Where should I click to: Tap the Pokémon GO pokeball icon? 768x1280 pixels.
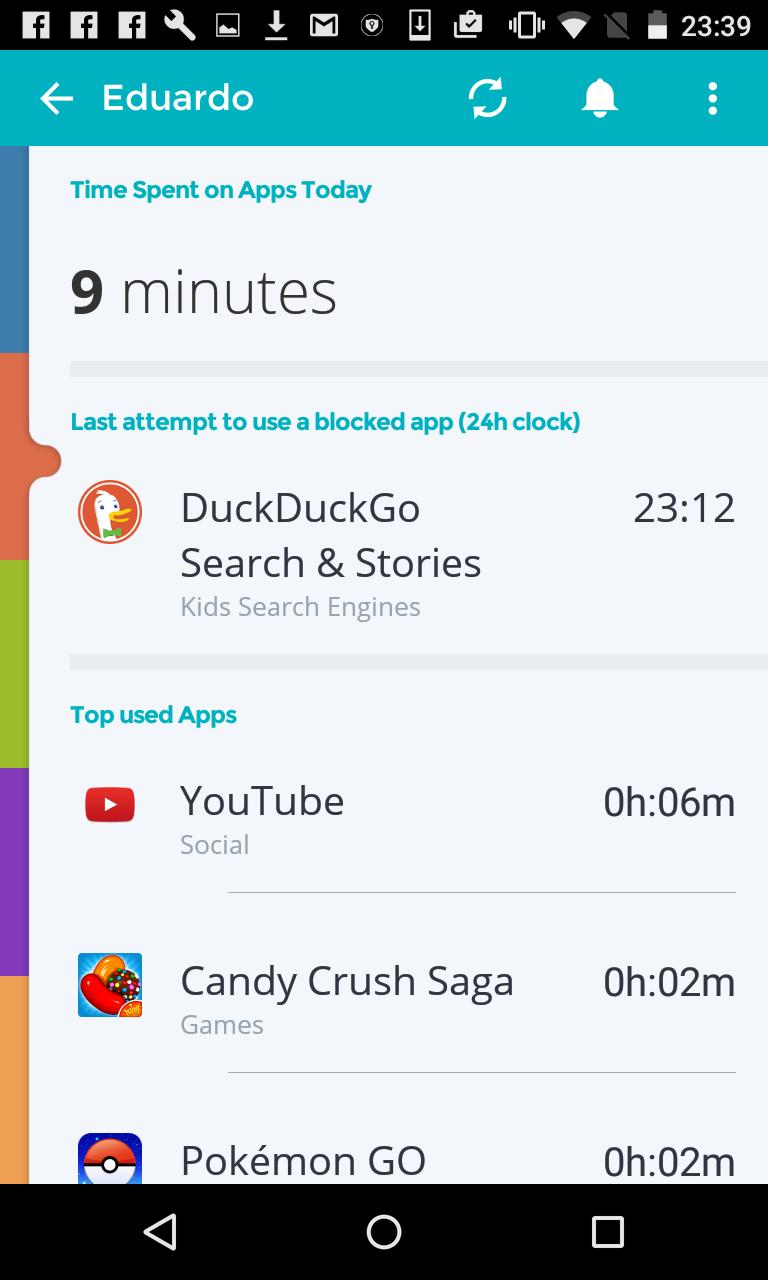pyautogui.click(x=110, y=1160)
